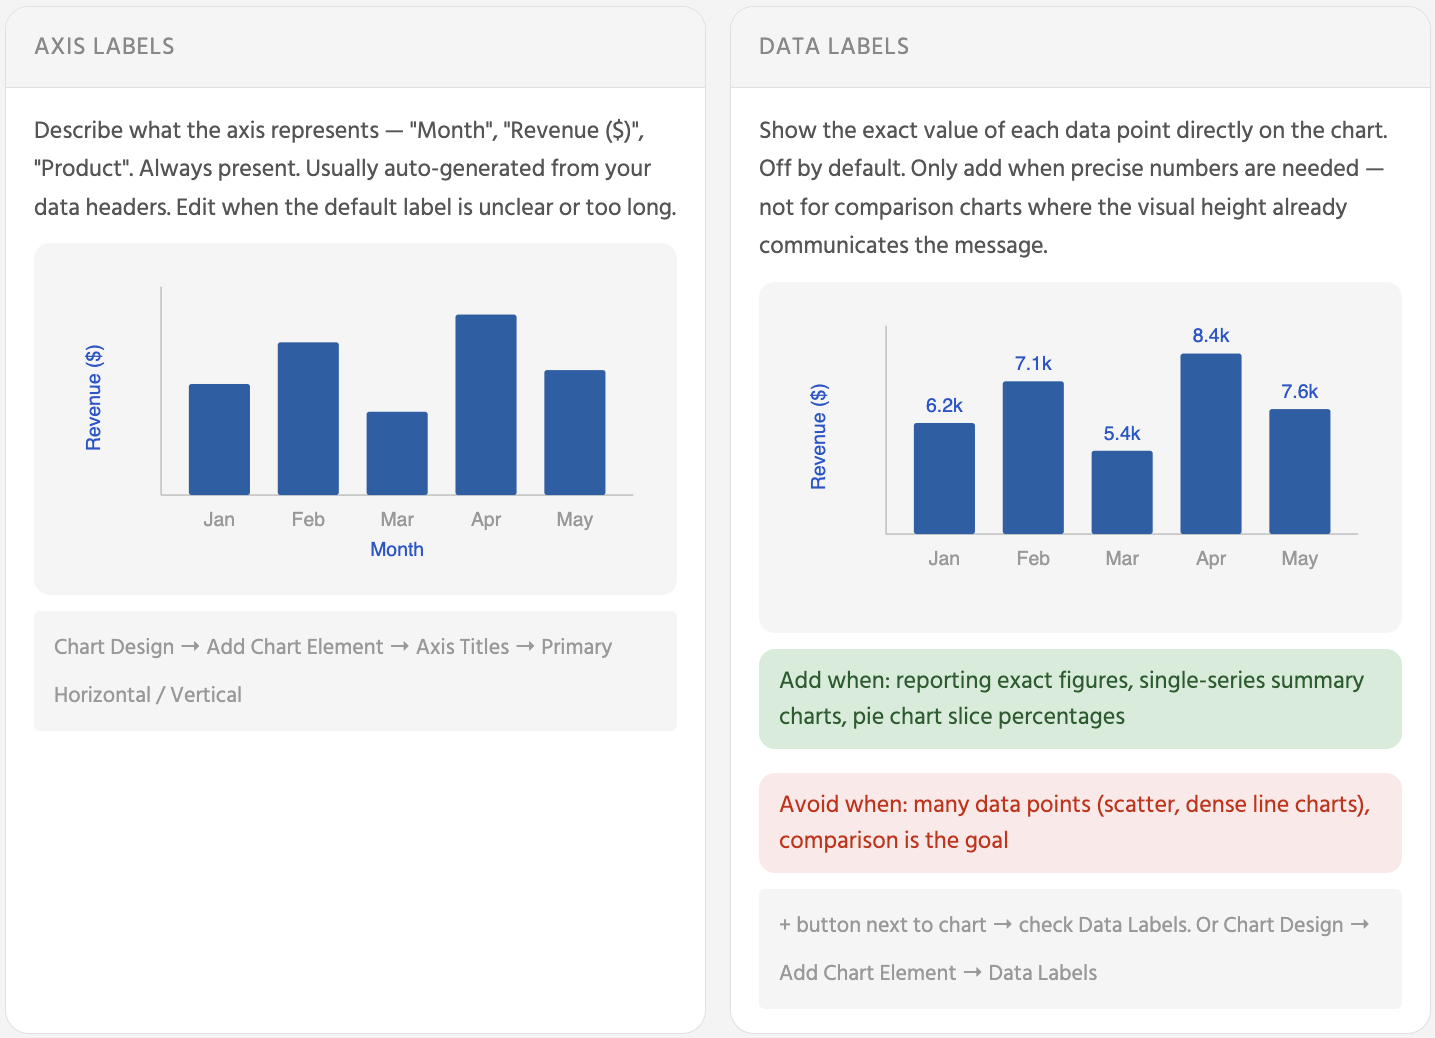Screen dimensions: 1435x1038
Task: Select Revenue ($) label in Data Labels chart
Action: pyautogui.click(x=819, y=437)
